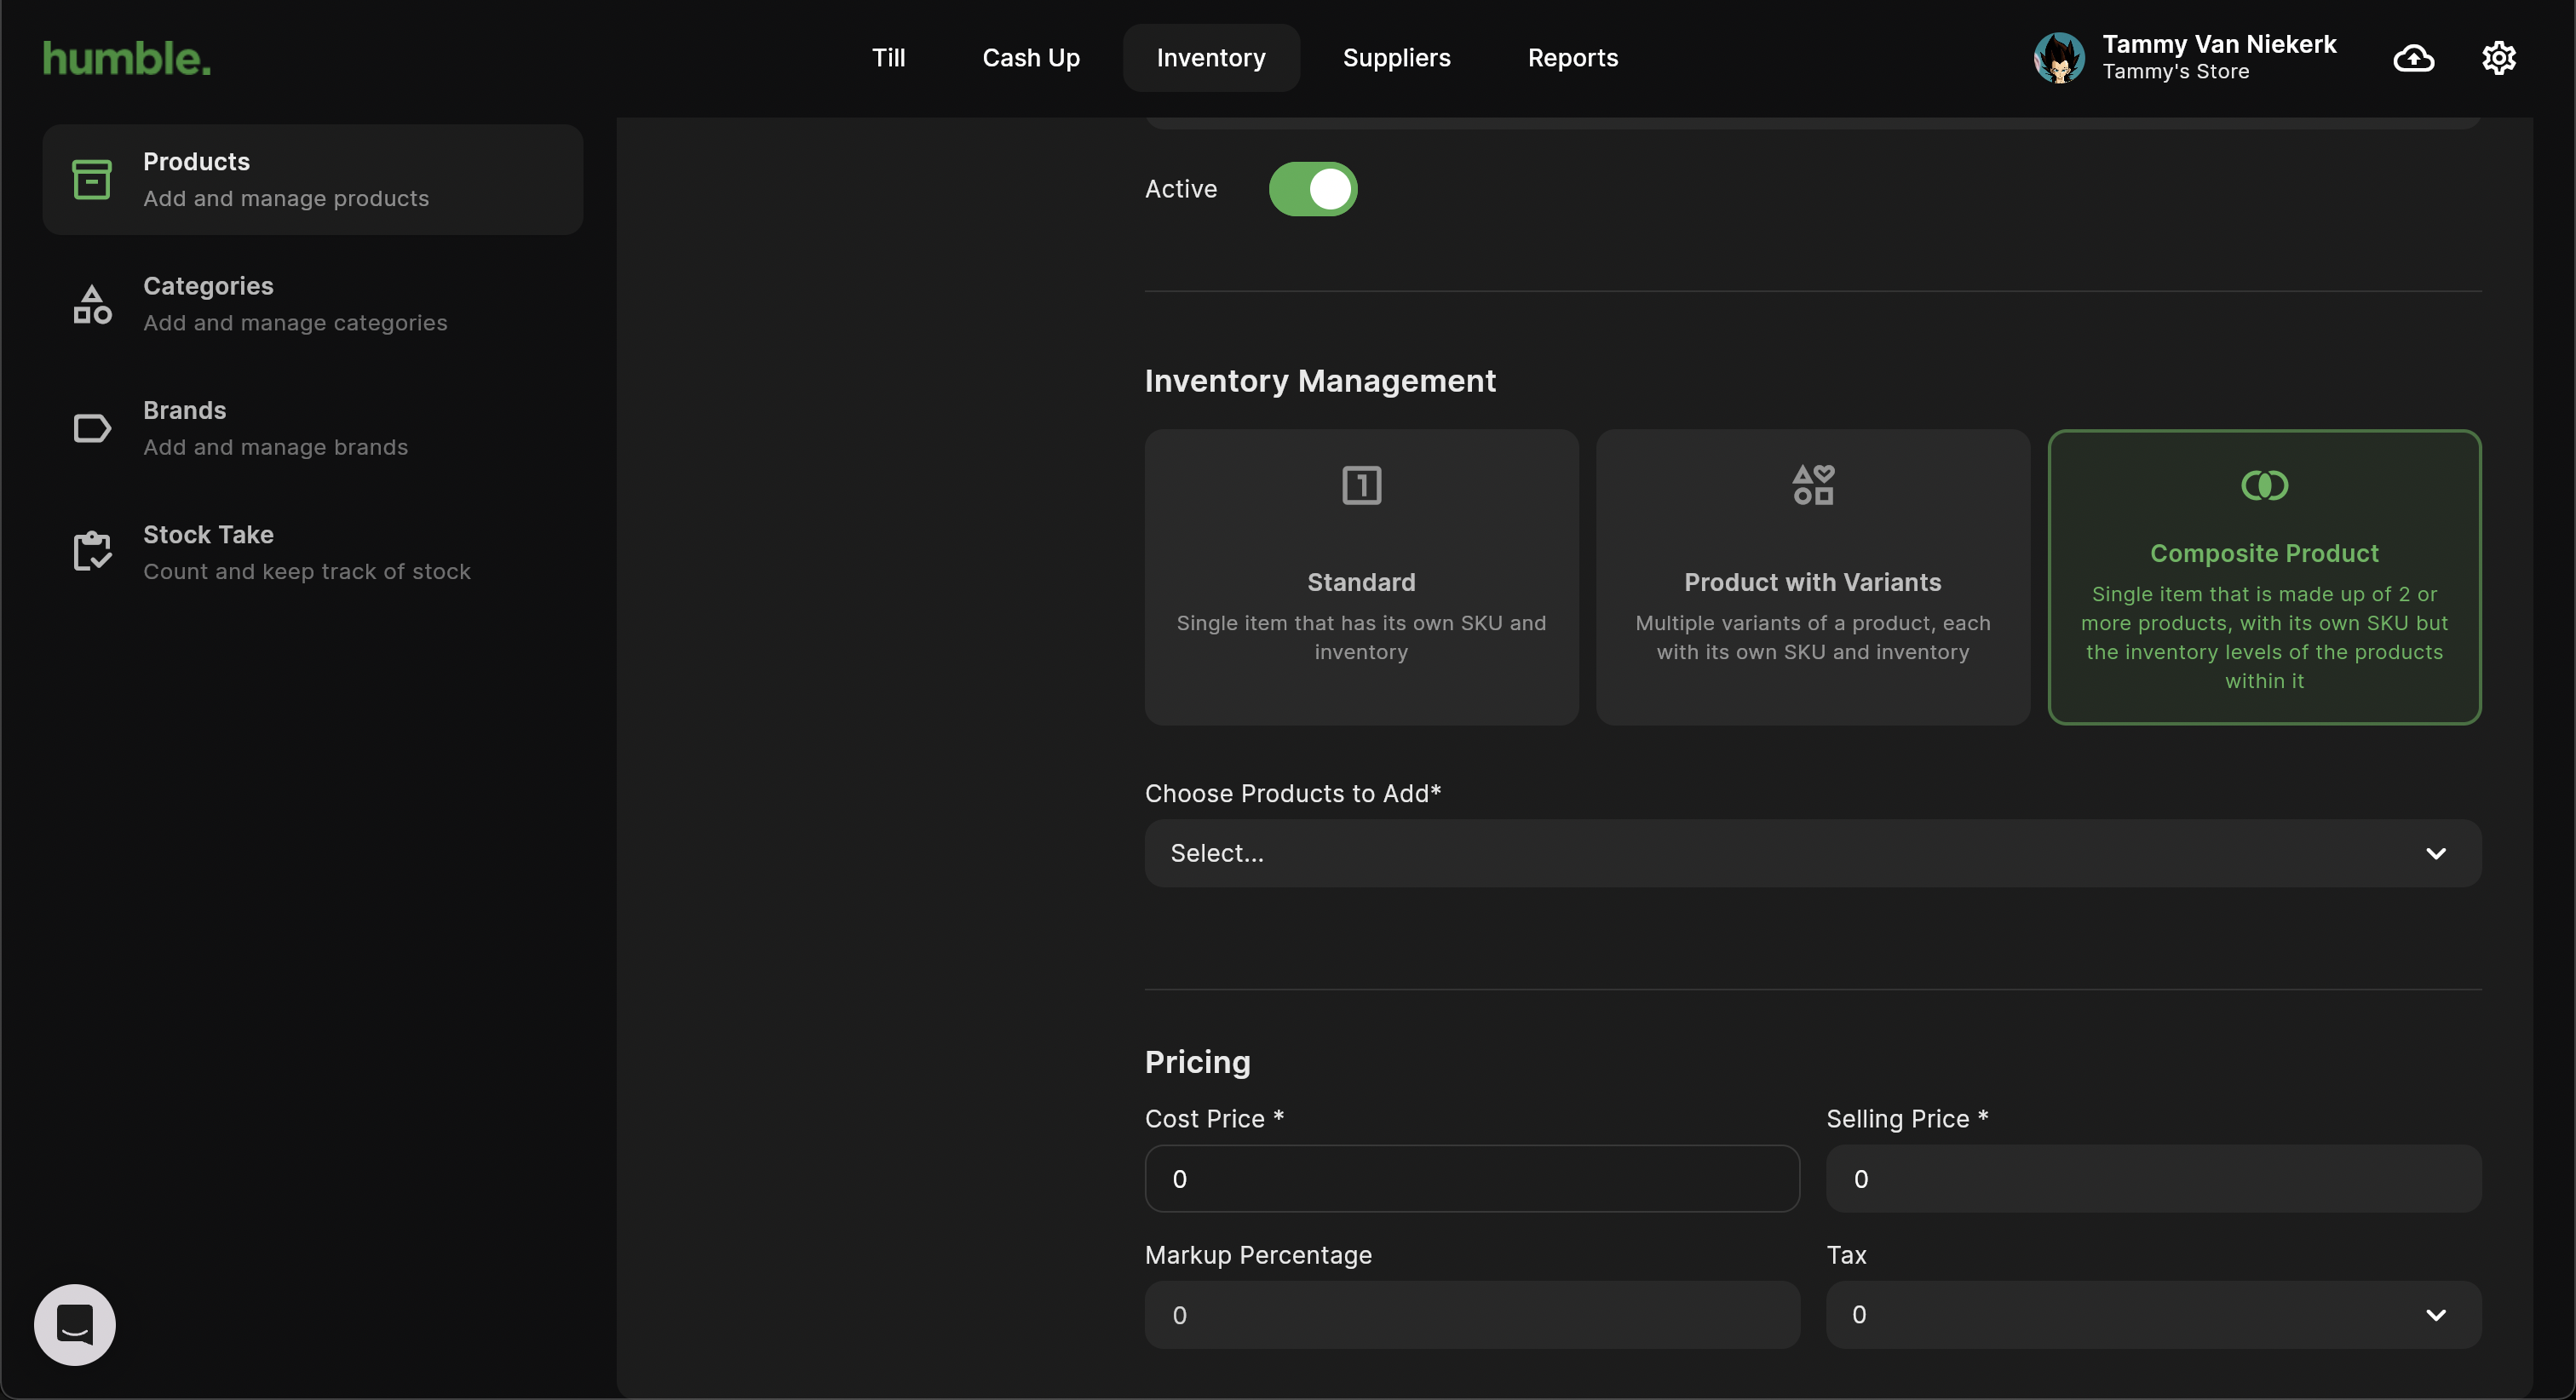The image size is (2576, 1400).
Task: Open Products in the sidebar
Action: coord(312,180)
